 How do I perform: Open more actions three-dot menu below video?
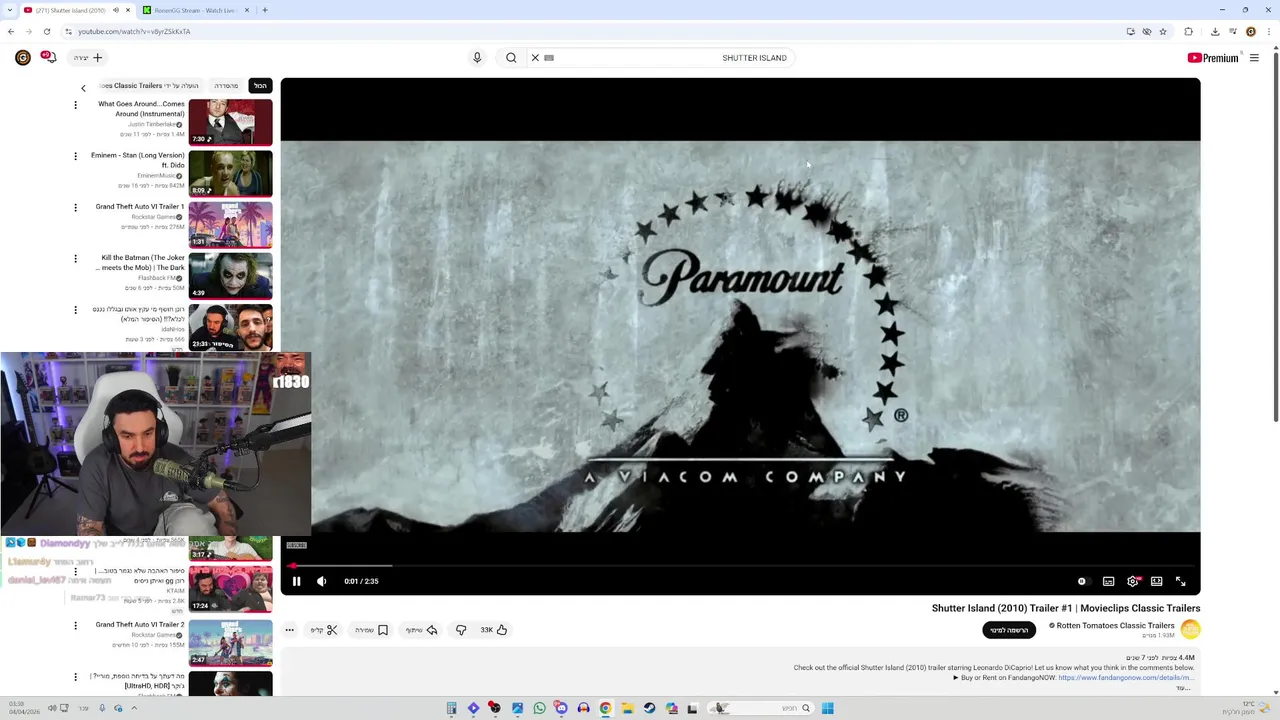click(x=289, y=630)
